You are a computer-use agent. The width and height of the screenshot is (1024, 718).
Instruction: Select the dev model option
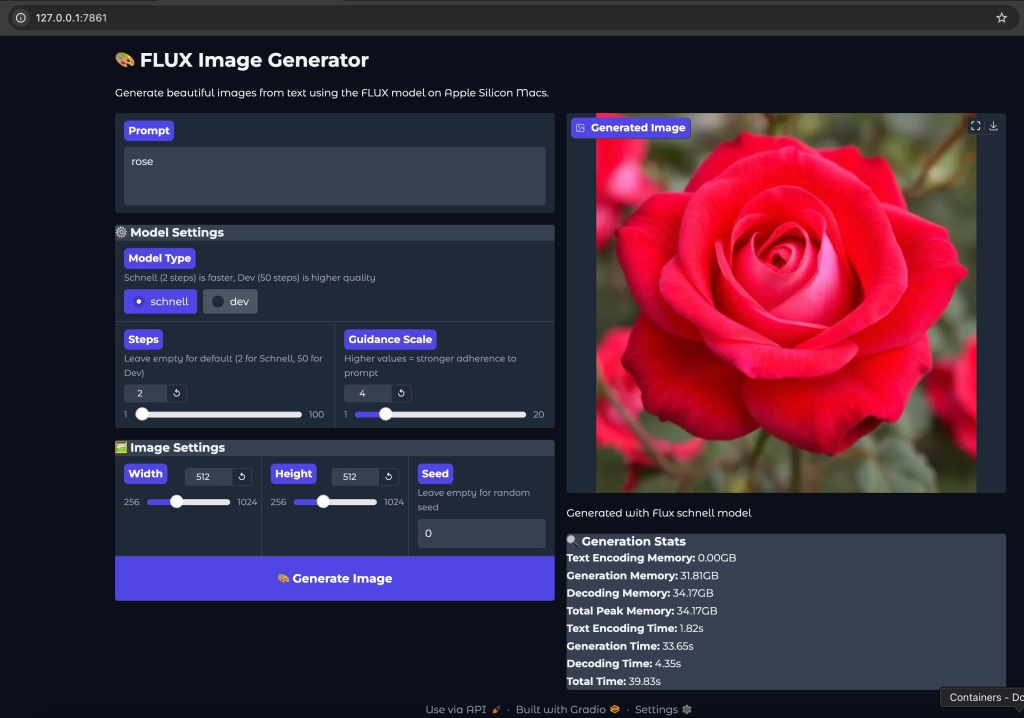click(230, 301)
